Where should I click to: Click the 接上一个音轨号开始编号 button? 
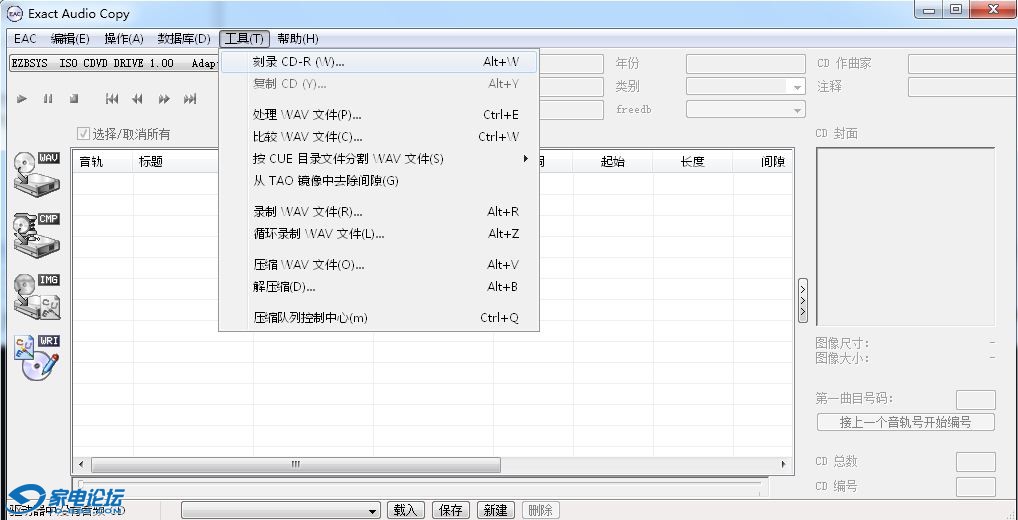[905, 422]
